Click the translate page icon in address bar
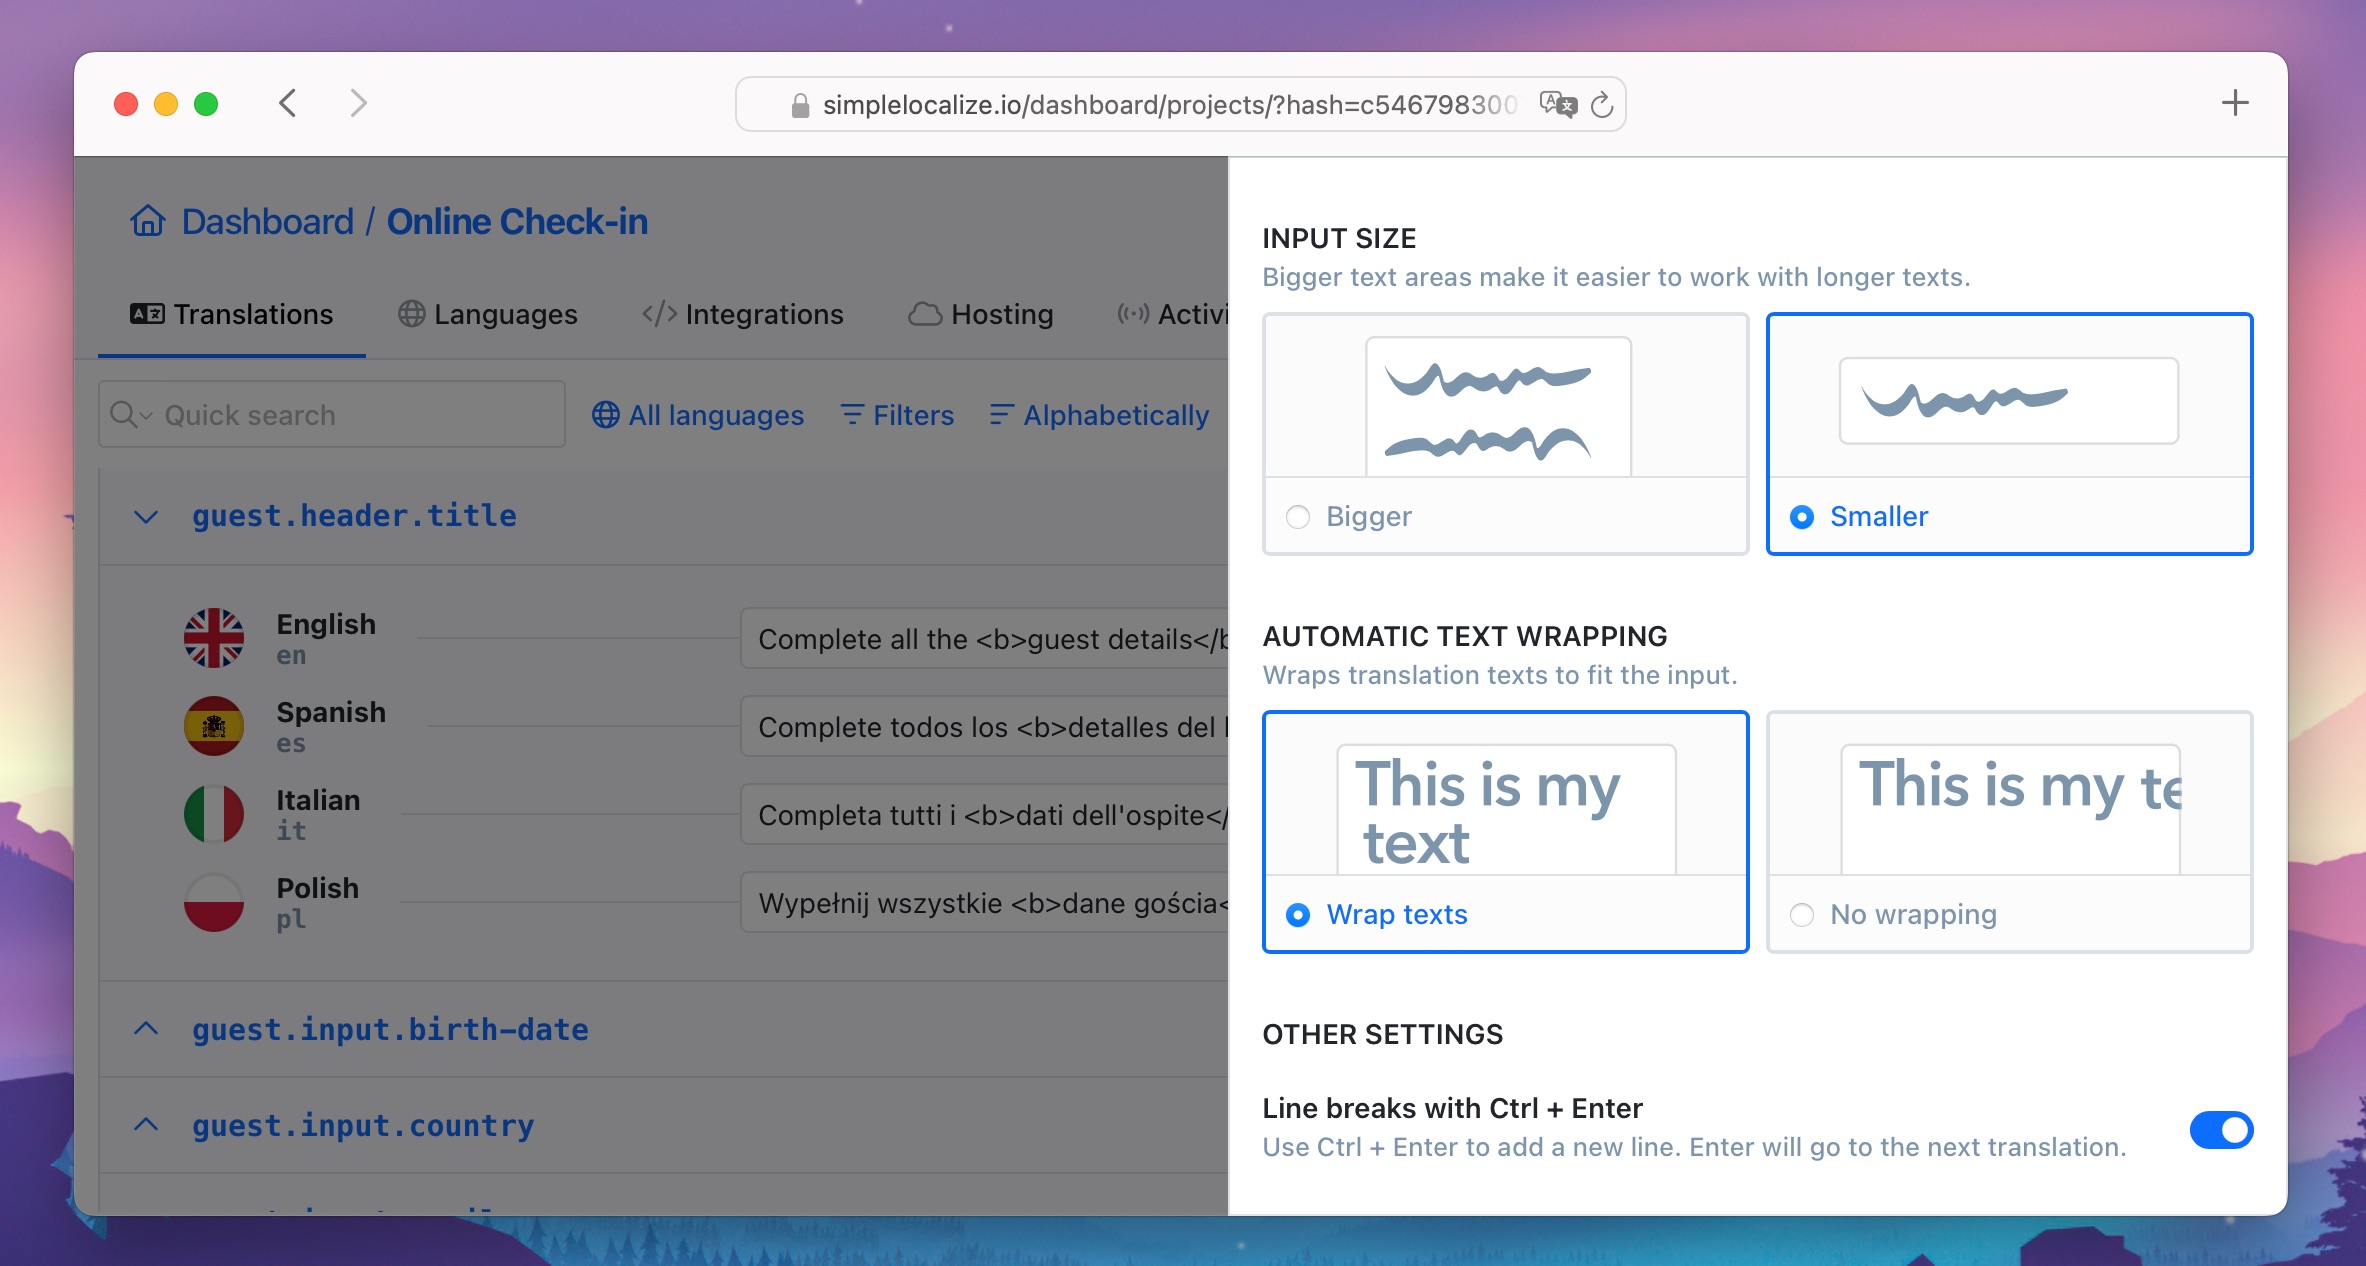This screenshot has height=1266, width=2366. point(1557,104)
